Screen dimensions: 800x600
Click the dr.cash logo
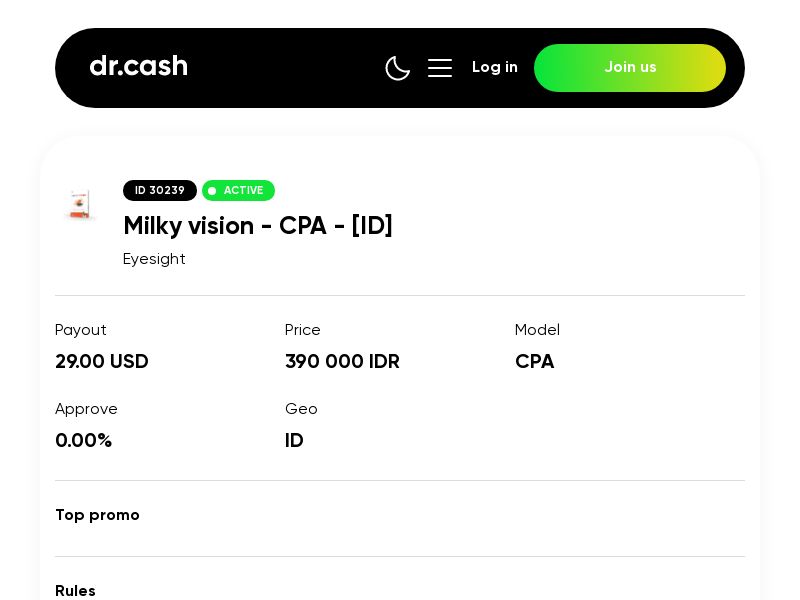click(x=138, y=66)
